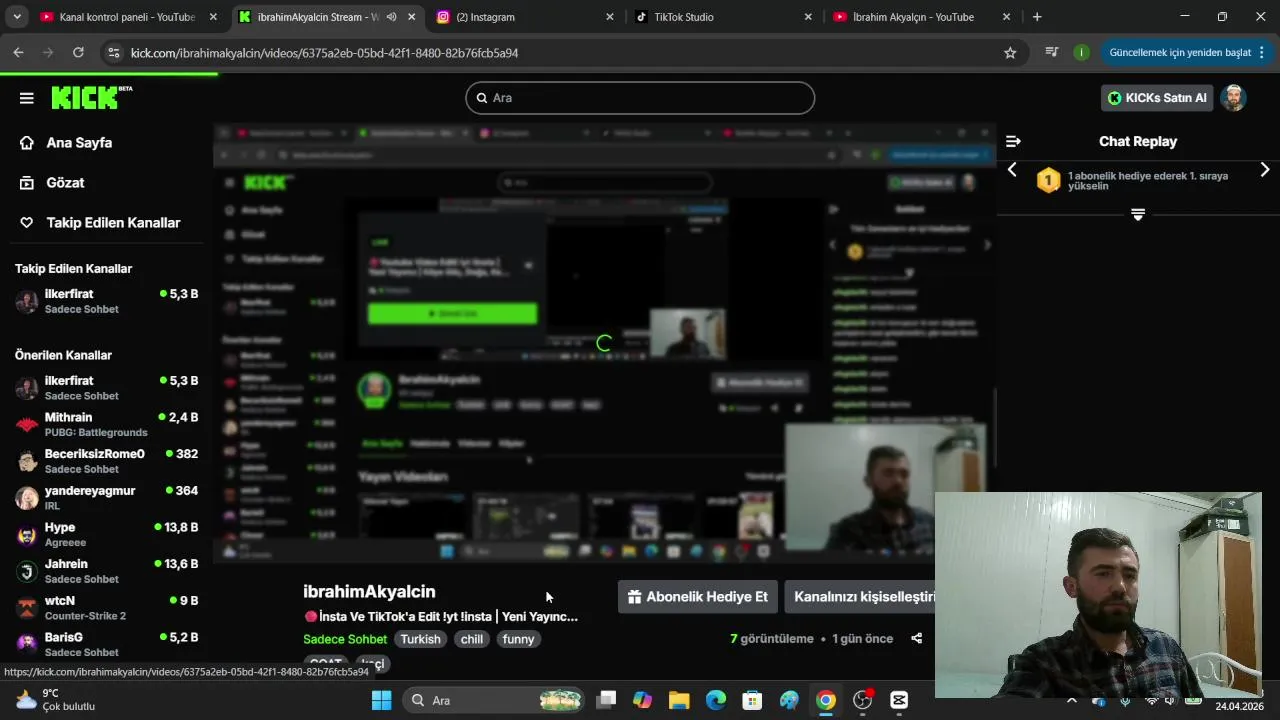Screen dimensions: 1280x720
Task: Open Mithrain recommended channel
Action: click(x=106, y=424)
